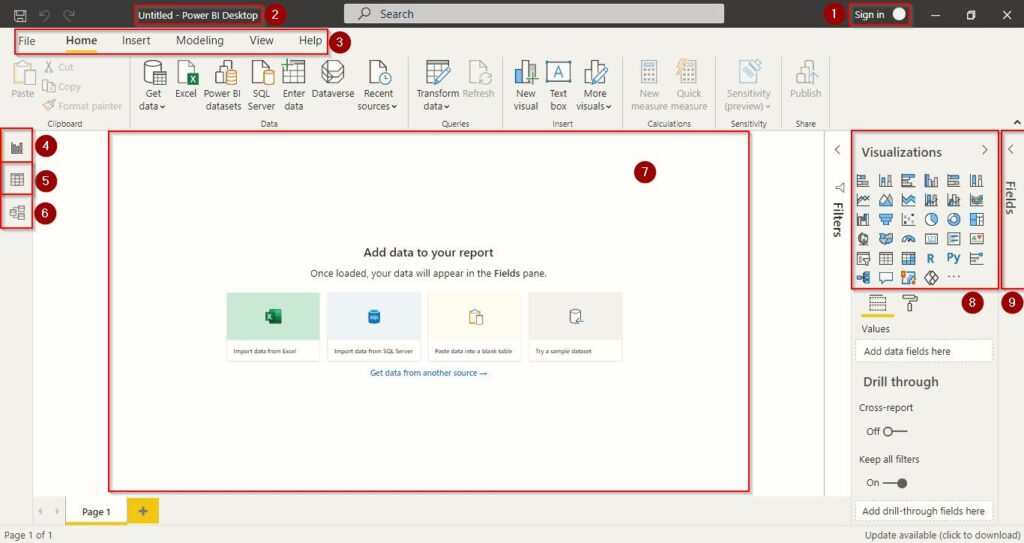Click the Publish button
This screenshot has height=543, width=1024.
pyautogui.click(x=806, y=80)
